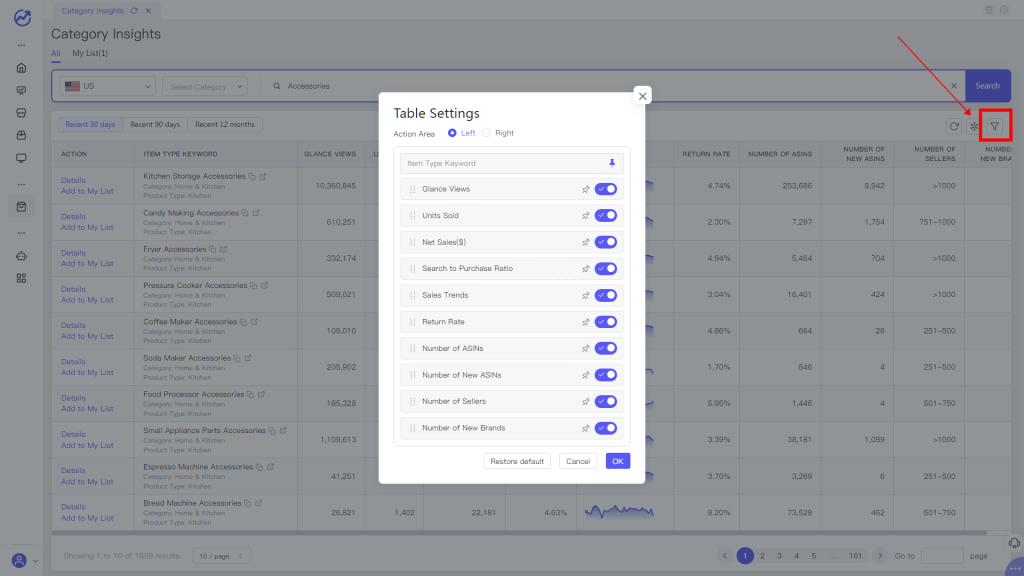1024x576 pixels.
Task: Disable Return Rate column
Action: [605, 322]
